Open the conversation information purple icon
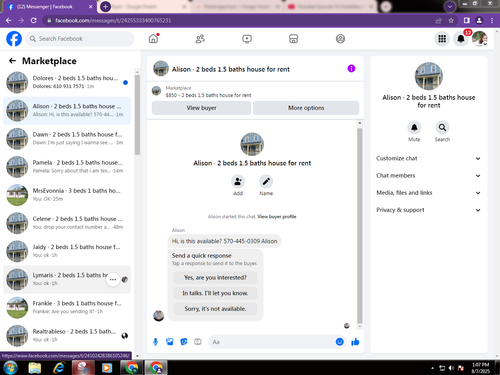The image size is (500, 375). pyautogui.click(x=351, y=69)
